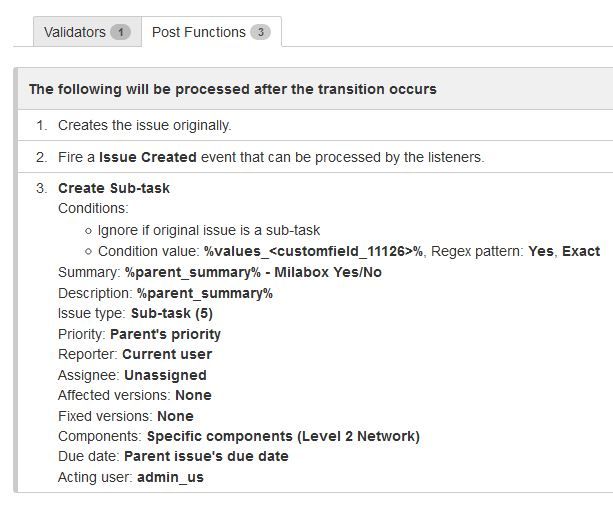Click the 'Creates the issue originally' row
Viewport: 613px width, 508px height.
144,125
